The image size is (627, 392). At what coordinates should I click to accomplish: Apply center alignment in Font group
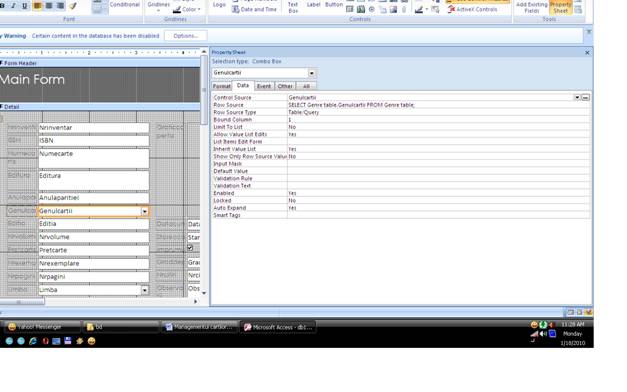click(x=49, y=6)
